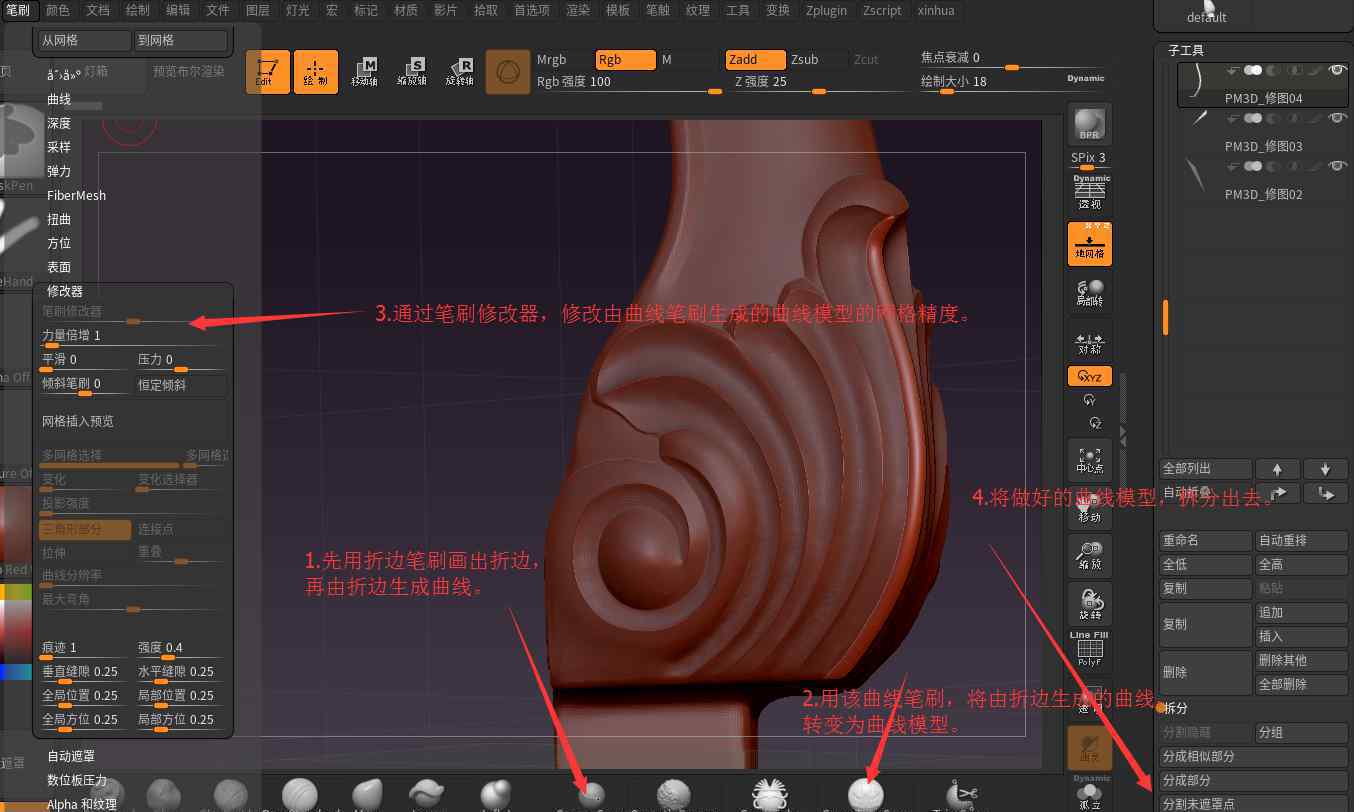Expand the 深度 (Depth) brush section
1354x812 pixels.
click(59, 123)
